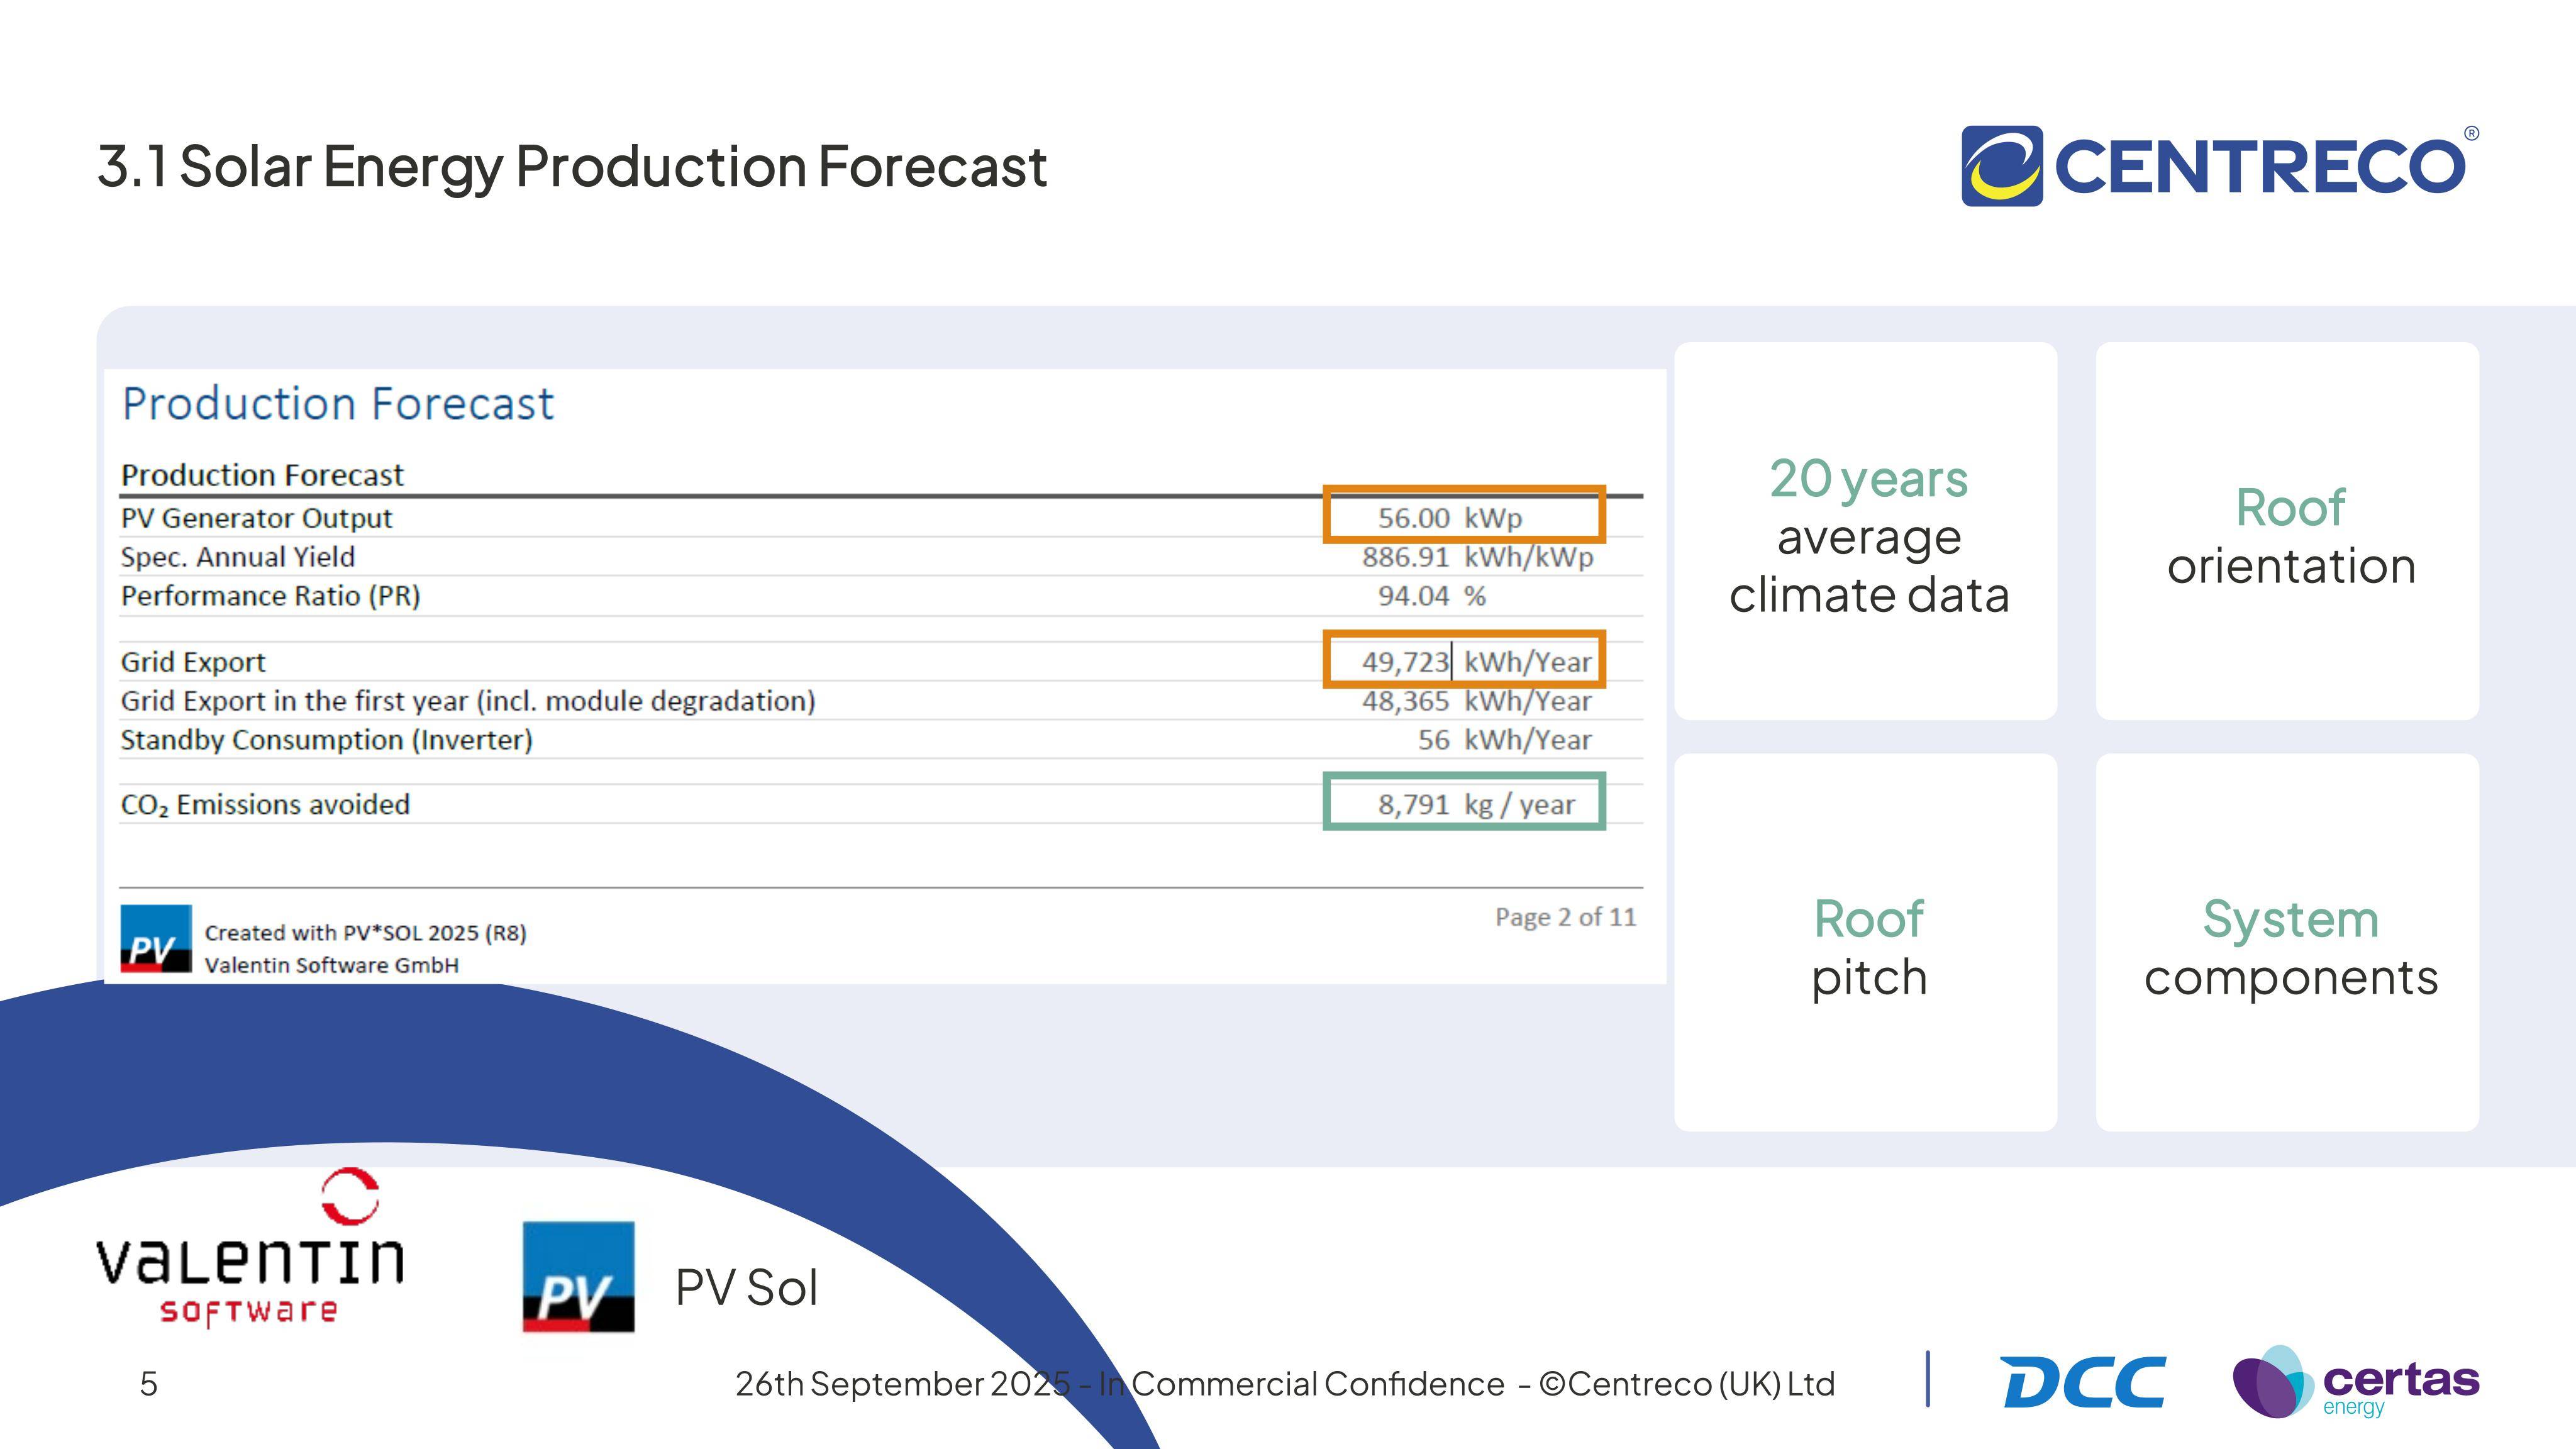Click the Spec. Annual Yield label
This screenshot has height=1449, width=2576.
(x=238, y=557)
